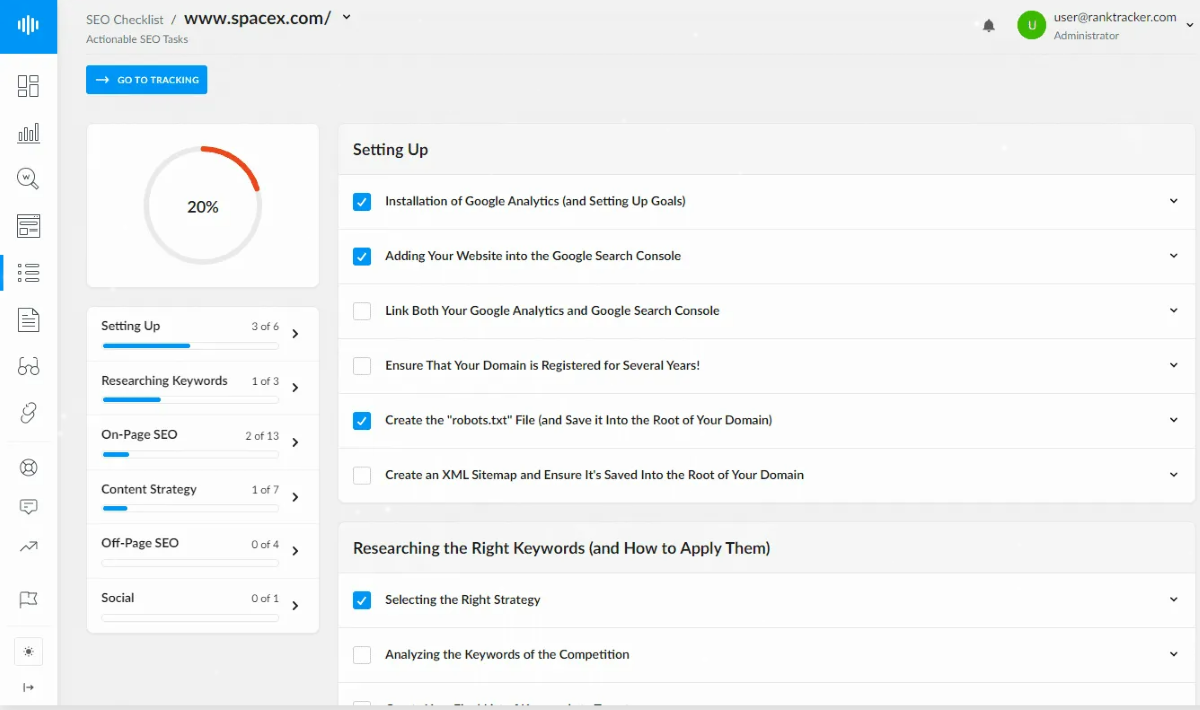The height and width of the screenshot is (710, 1200).
Task: Expand sidebar with the arrow icon
Action: [28, 687]
